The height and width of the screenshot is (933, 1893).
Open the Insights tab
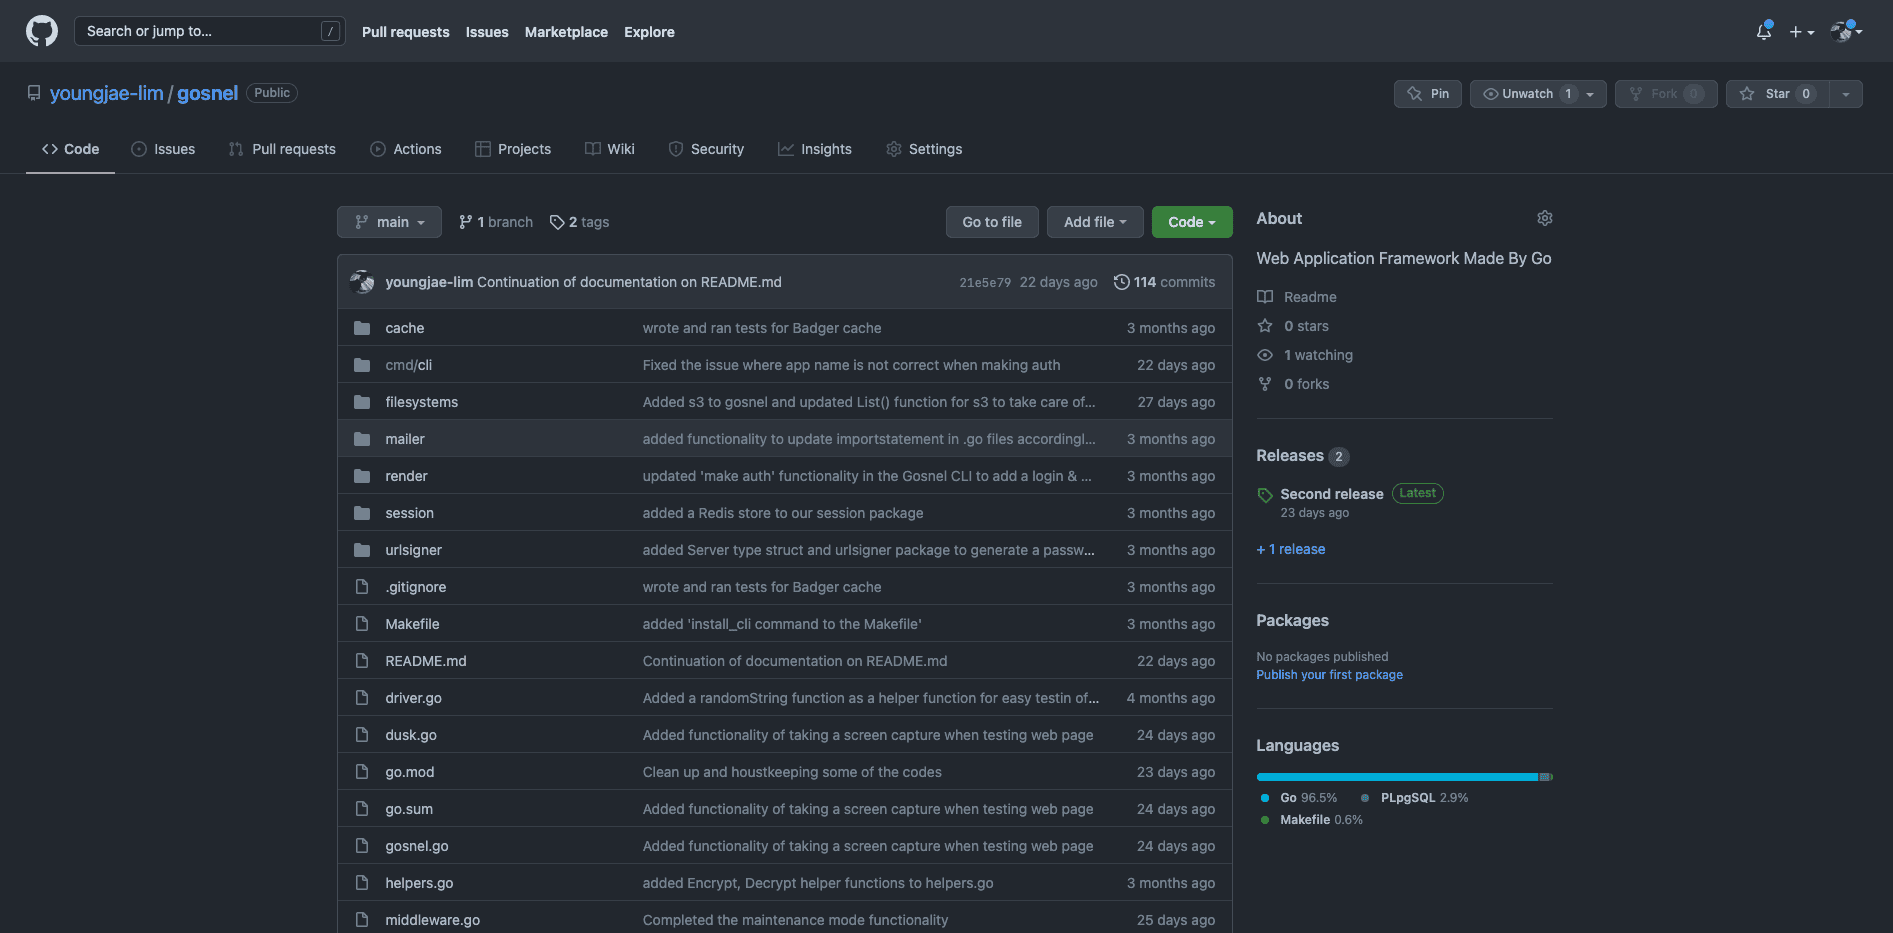815,149
